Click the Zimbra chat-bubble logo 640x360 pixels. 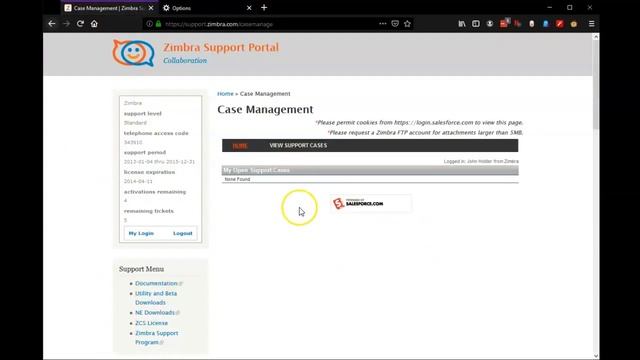pyautogui.click(x=134, y=53)
